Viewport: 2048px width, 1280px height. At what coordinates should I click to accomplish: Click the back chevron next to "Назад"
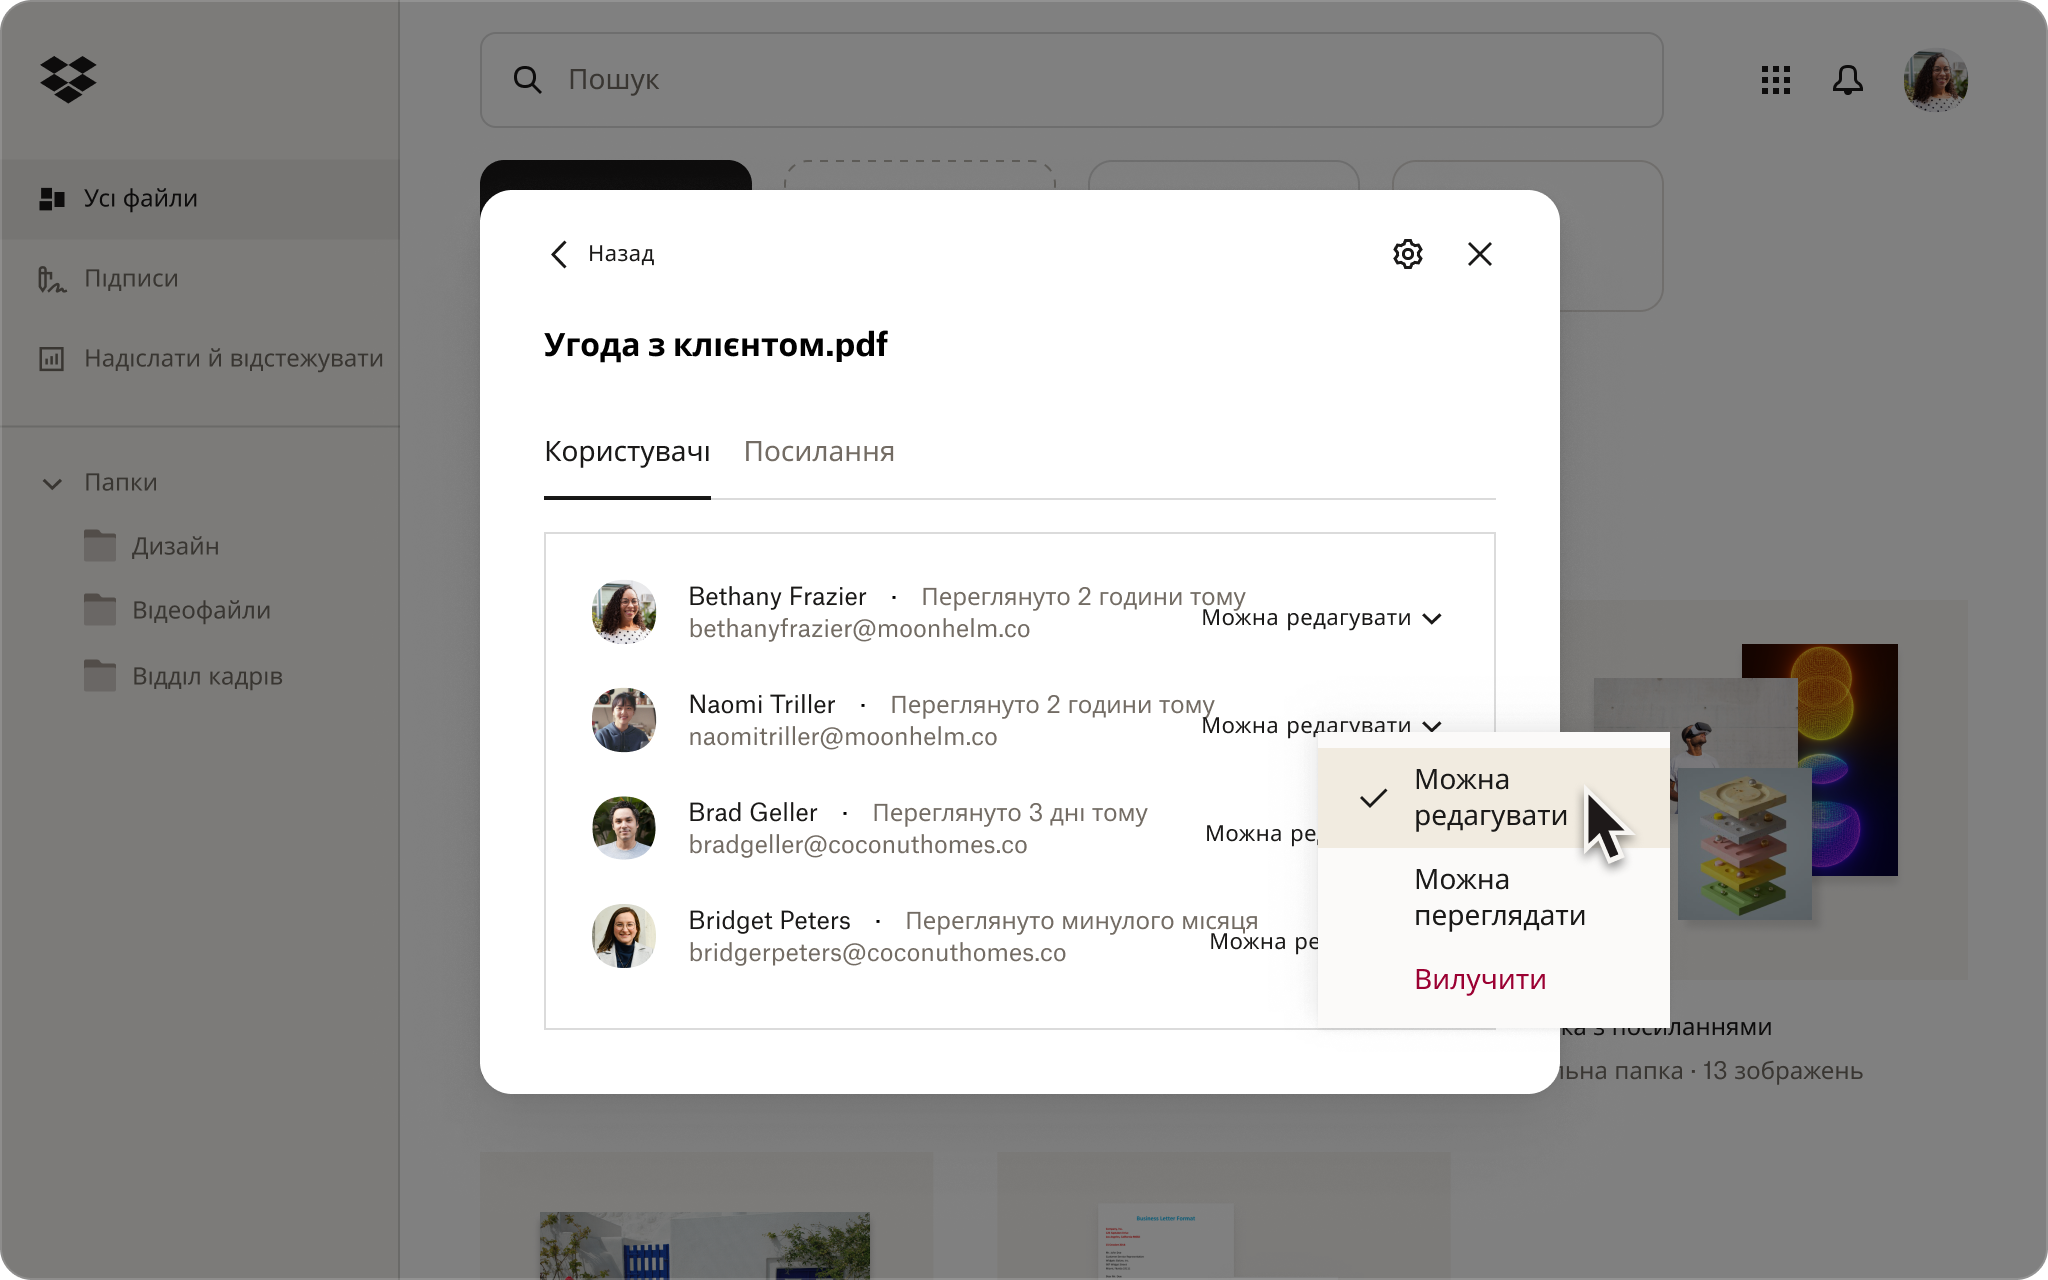point(560,254)
